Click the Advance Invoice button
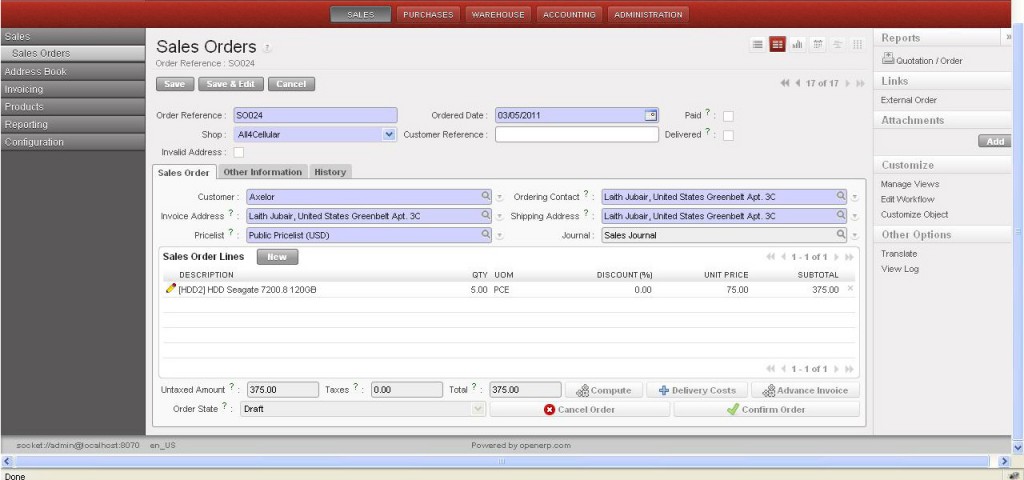The image size is (1024, 480). [805, 390]
